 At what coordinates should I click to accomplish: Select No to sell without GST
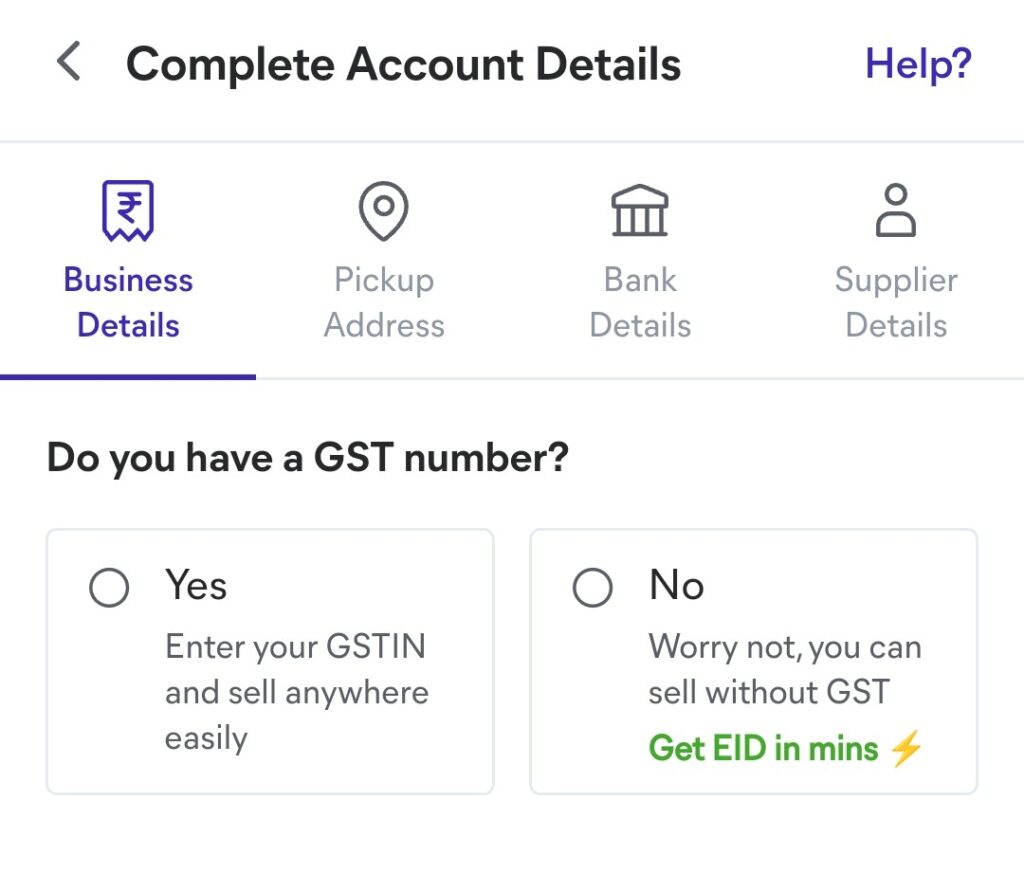(x=593, y=587)
